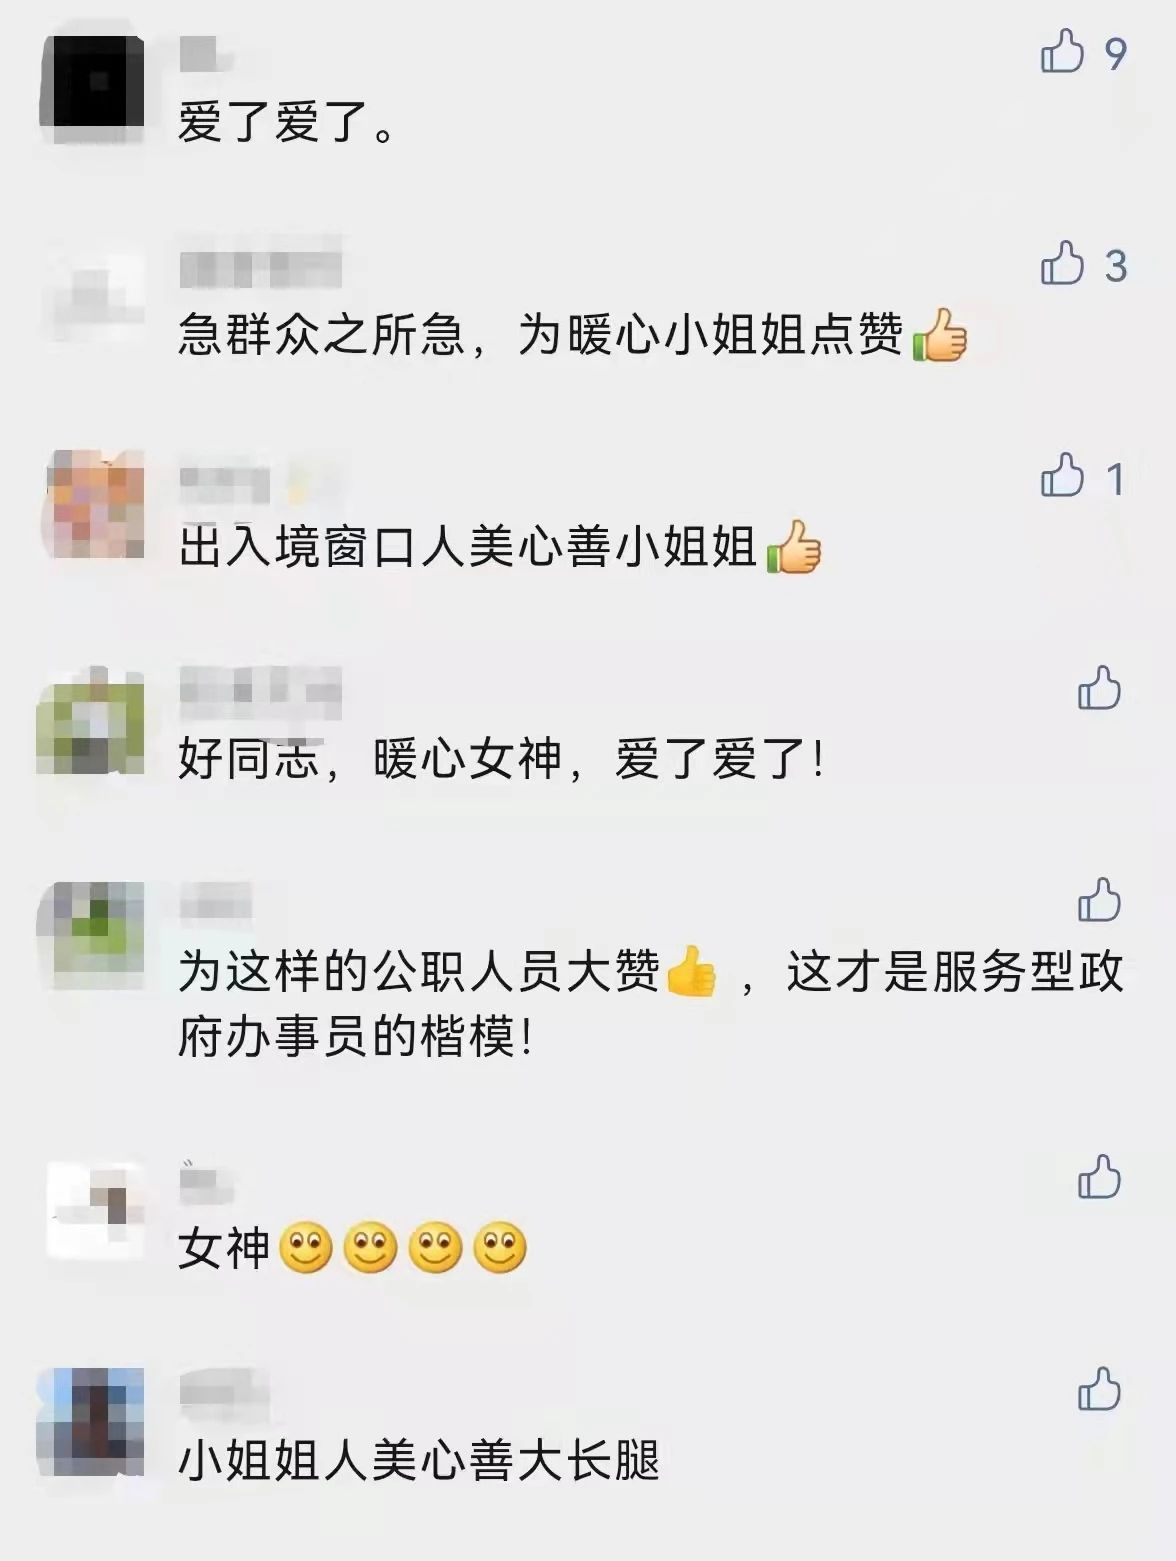Tap thumbs-up on 出入境窗口人美心善小姐姐 comment
The image size is (1176, 1561).
1062,476
